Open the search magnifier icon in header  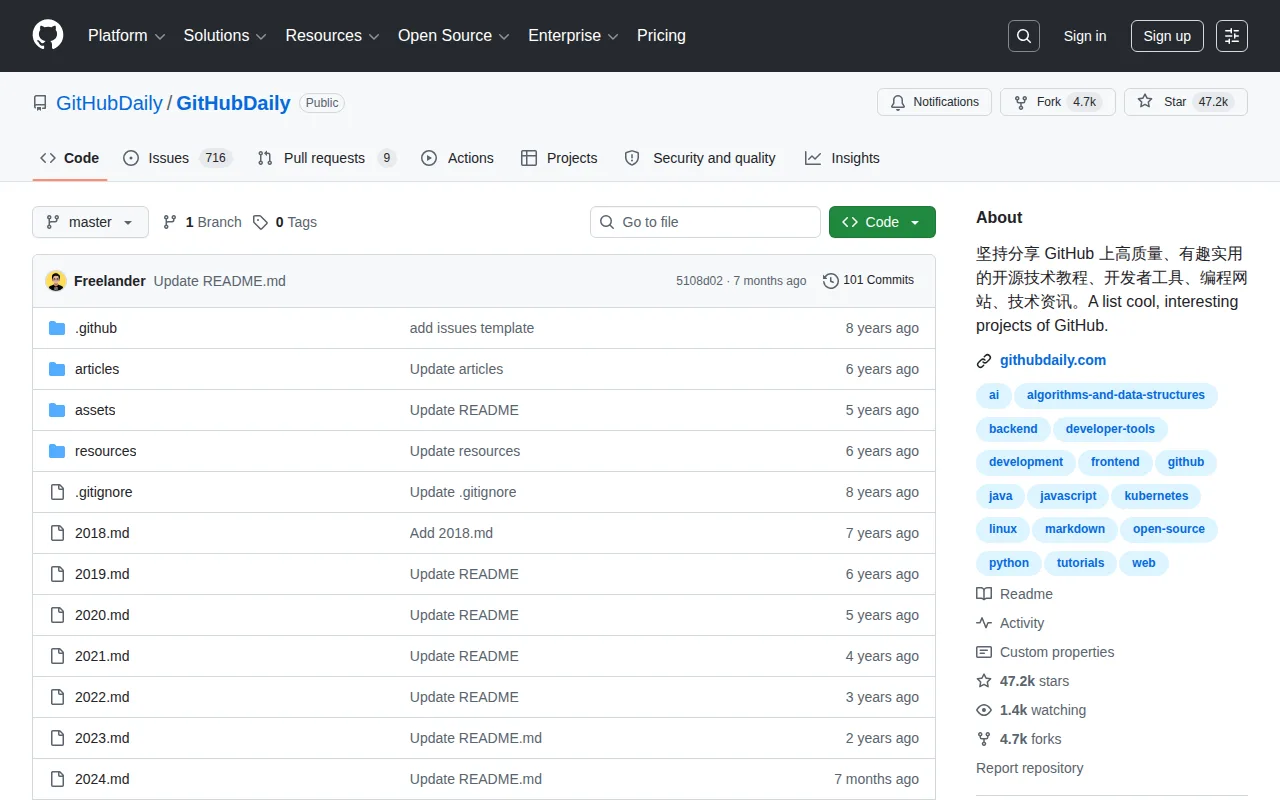(1024, 36)
